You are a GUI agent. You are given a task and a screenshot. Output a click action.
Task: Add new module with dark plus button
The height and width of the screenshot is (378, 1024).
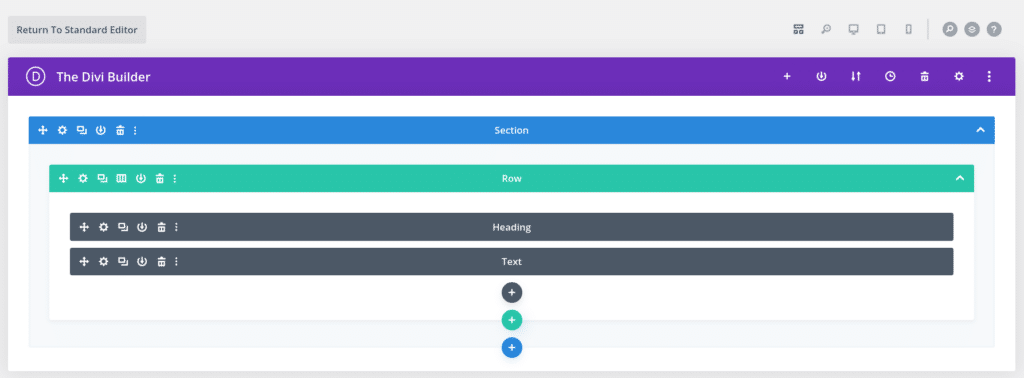[x=512, y=293]
